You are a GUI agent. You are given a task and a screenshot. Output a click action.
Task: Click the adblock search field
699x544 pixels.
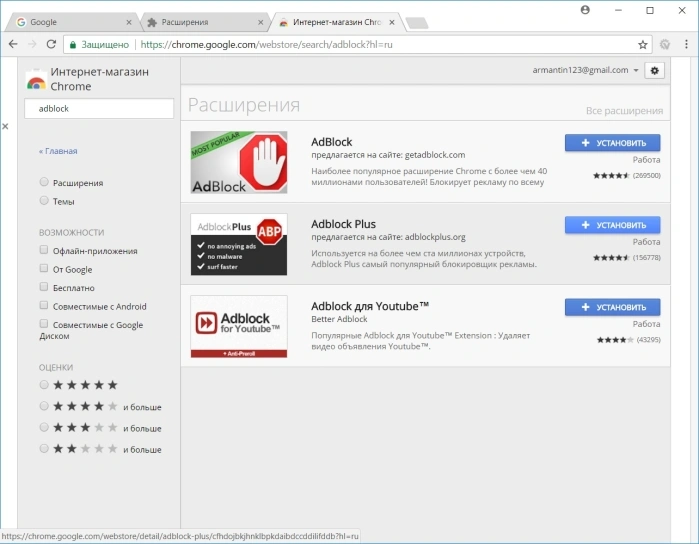(x=99, y=109)
